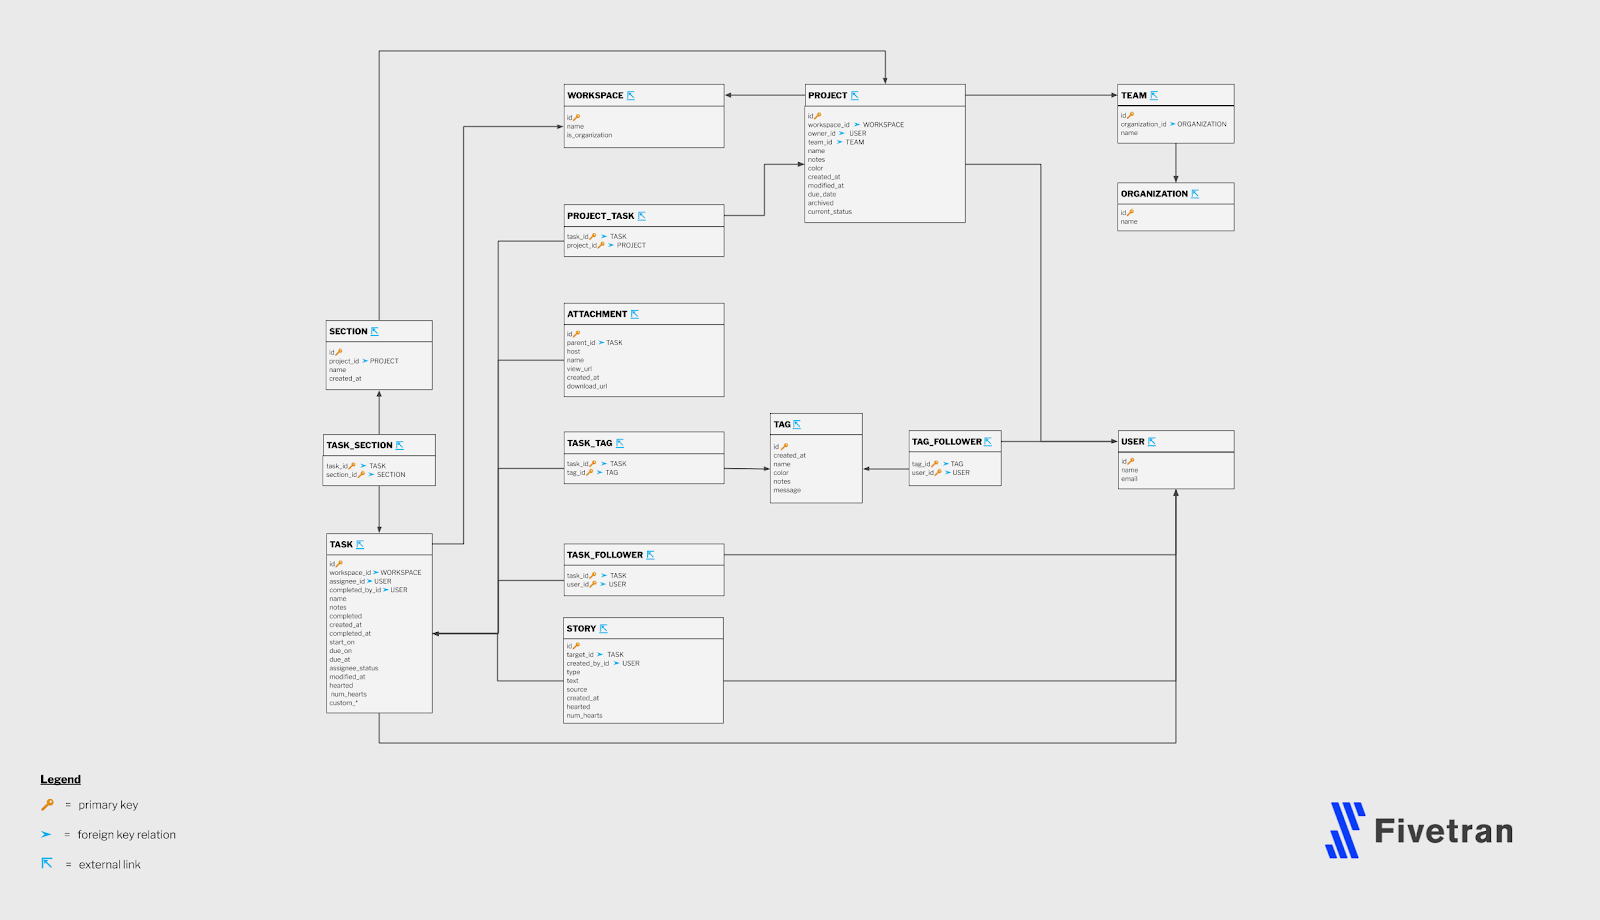Click the Fivetran logo
The width and height of the screenshot is (1600, 920).
click(x=1420, y=830)
